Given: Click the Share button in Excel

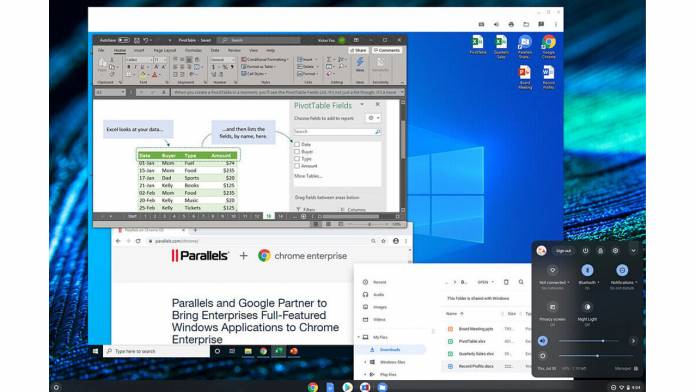Looking at the screenshot, I should 358,51.
